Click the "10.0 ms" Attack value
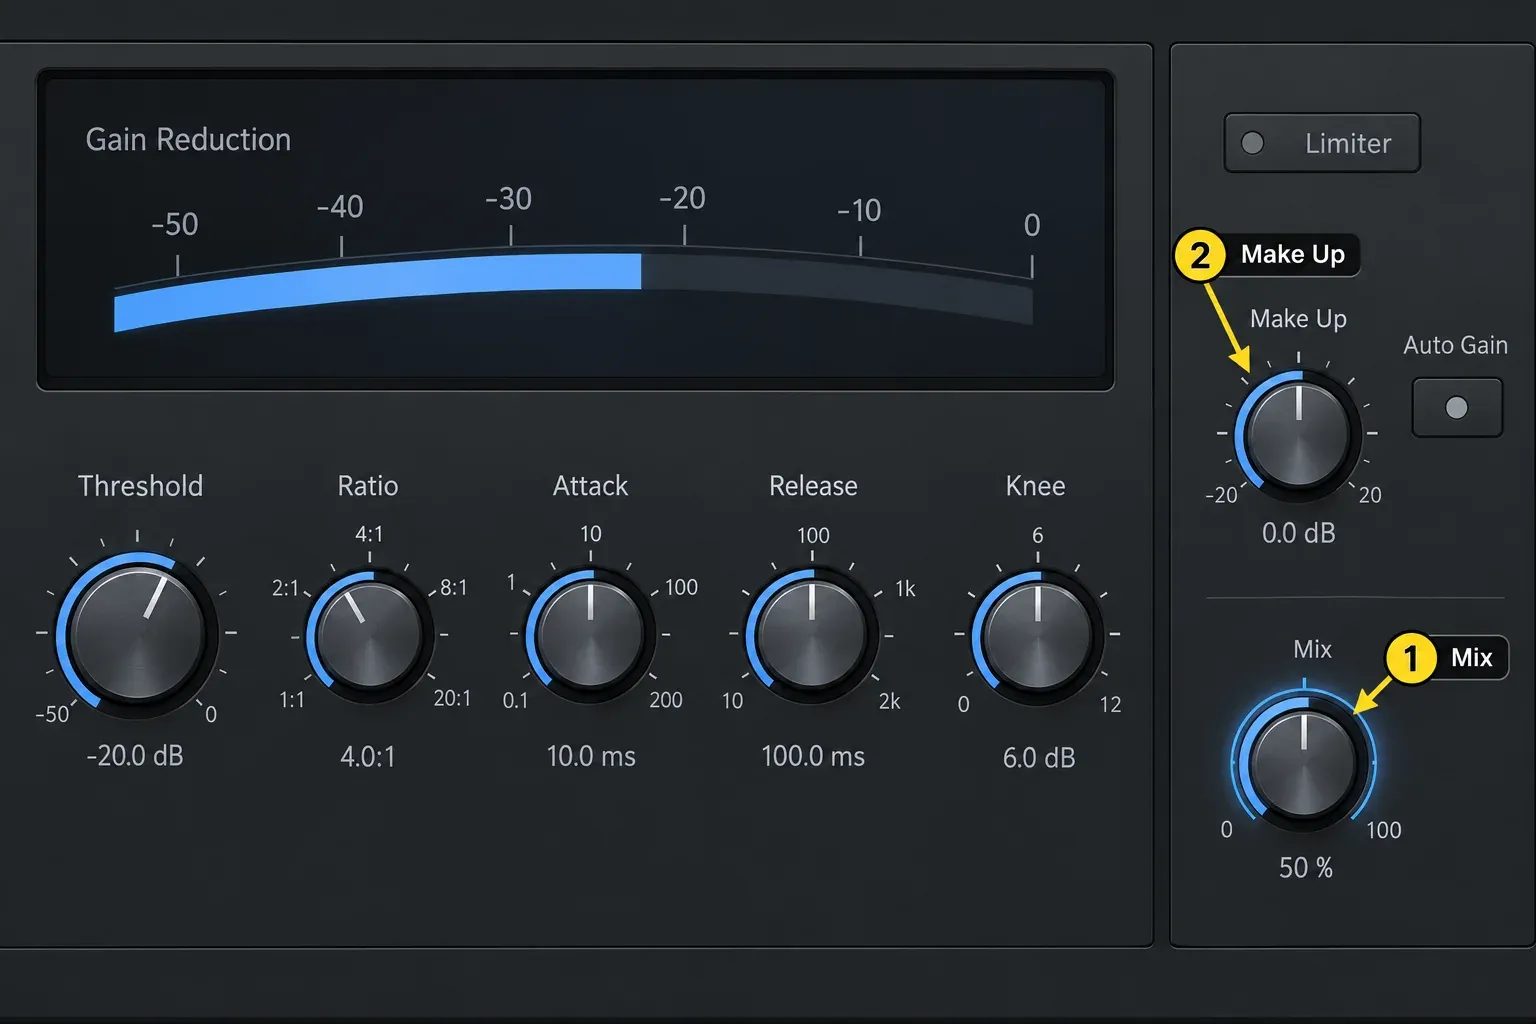Image resolution: width=1536 pixels, height=1024 pixels. tap(591, 756)
